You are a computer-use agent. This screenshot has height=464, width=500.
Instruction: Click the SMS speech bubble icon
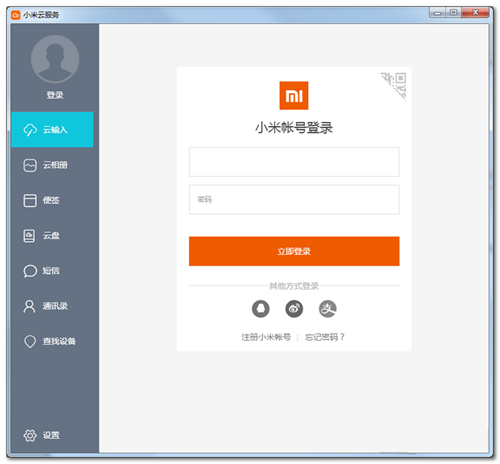30,271
